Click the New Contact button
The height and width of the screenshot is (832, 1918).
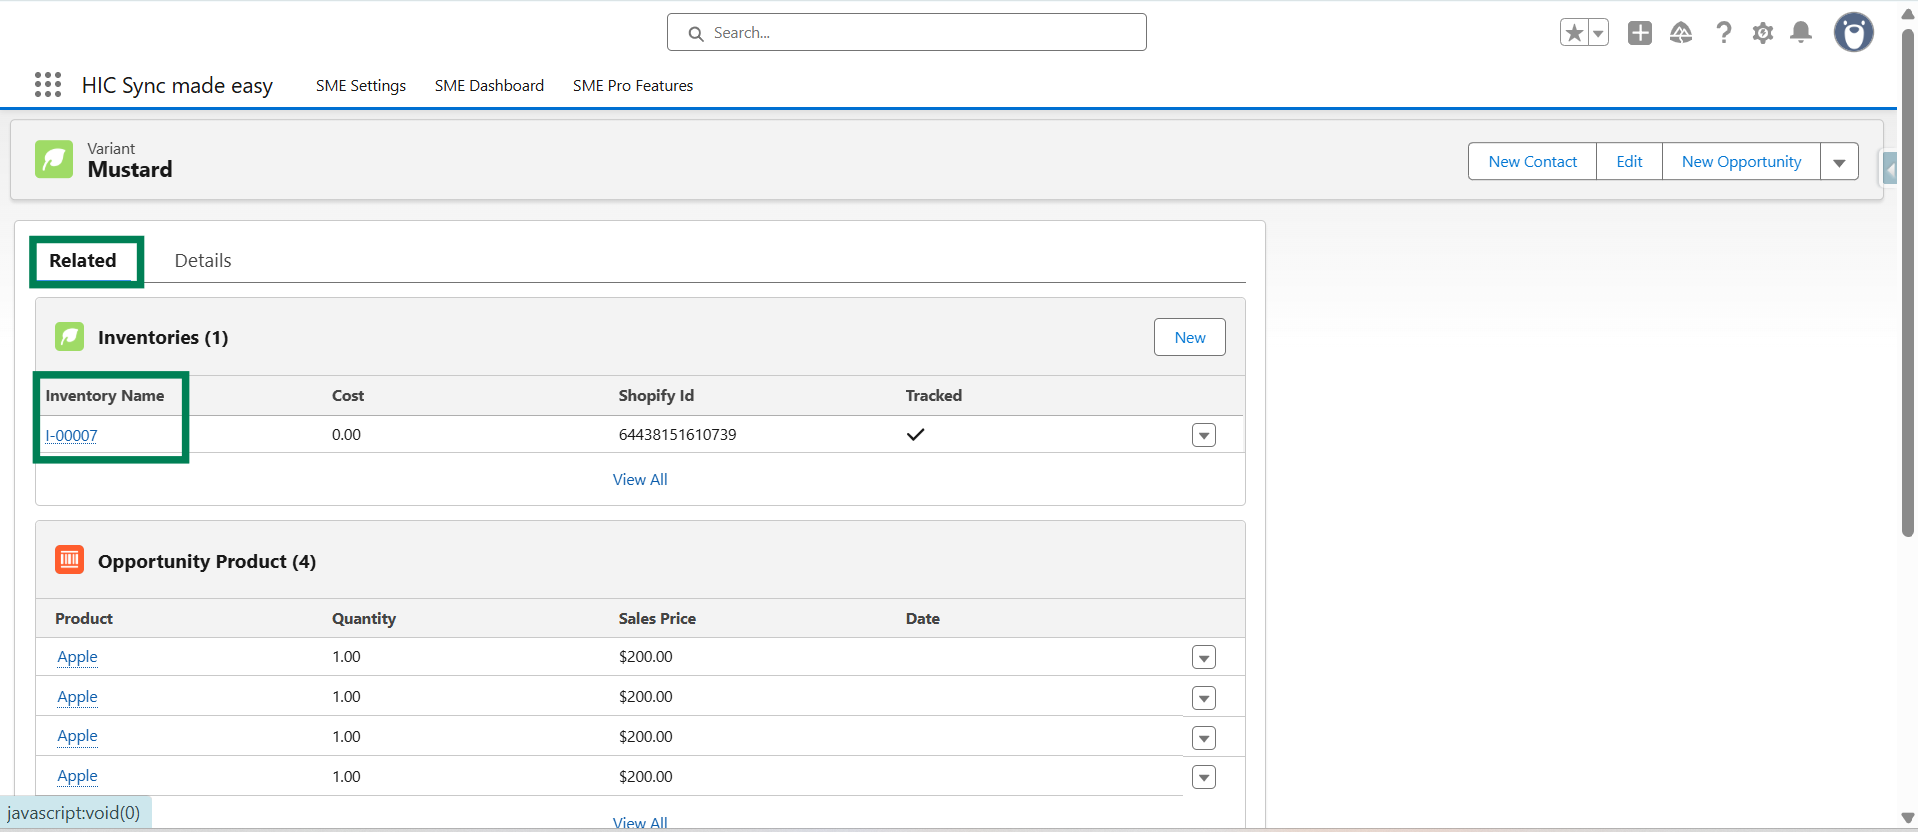1532,162
